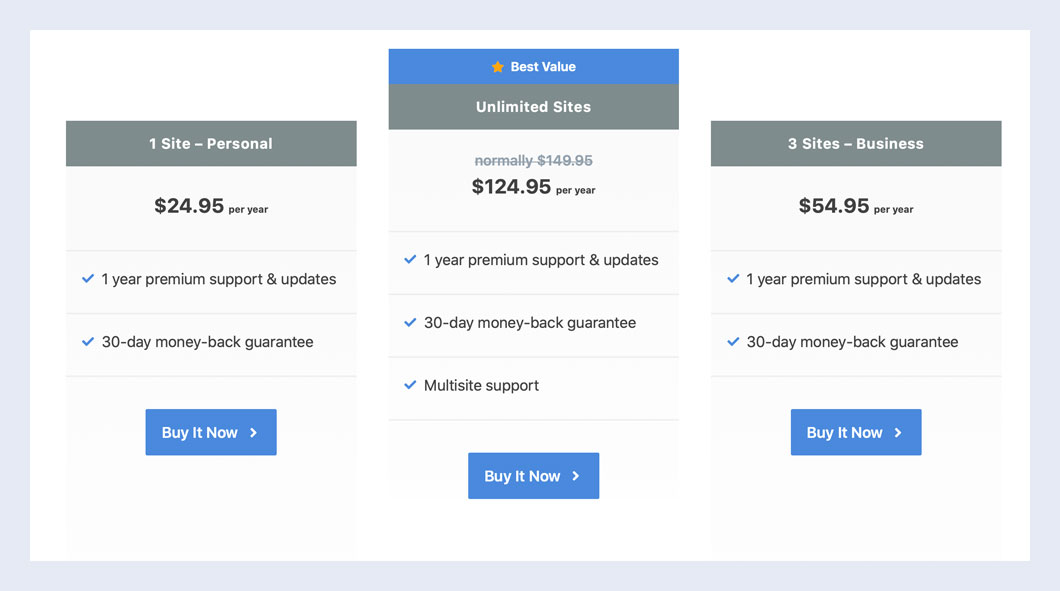Viewport: 1060px width, 591px height.
Task: Click the gold star Best Value icon
Action: coord(498,67)
